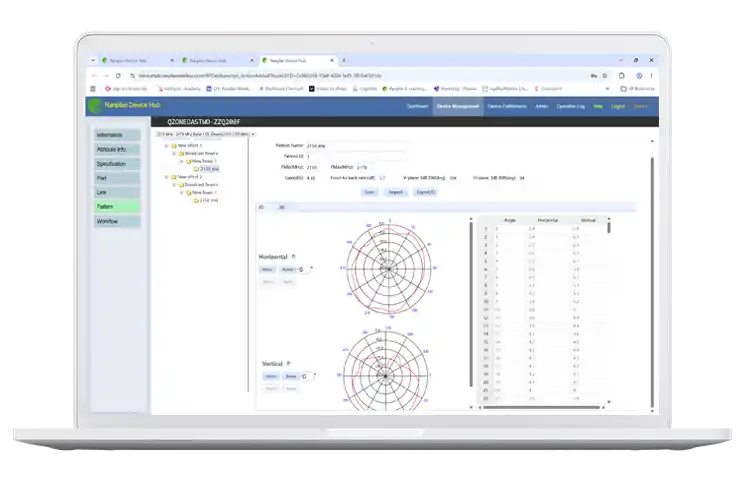744x481 pixels.
Task: Click the Horizontal rotate angle field
Action: pos(304,269)
